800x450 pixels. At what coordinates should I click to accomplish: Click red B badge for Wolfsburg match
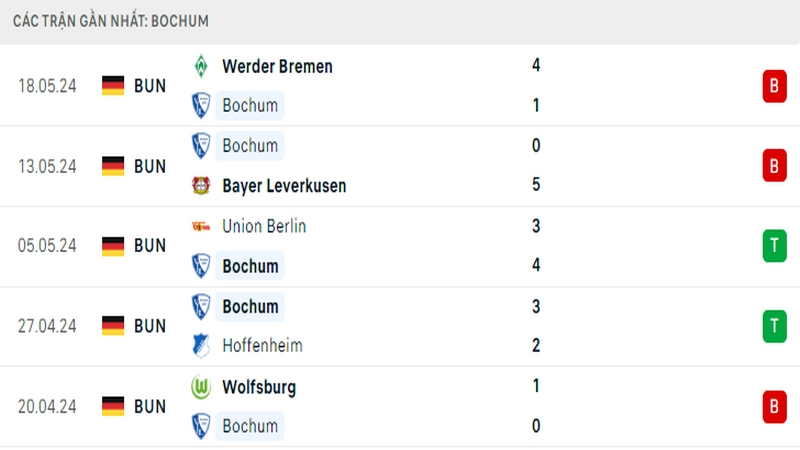pyautogui.click(x=774, y=407)
